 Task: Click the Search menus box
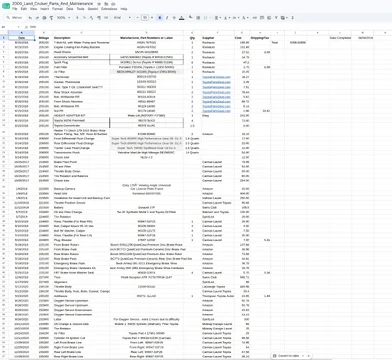click(14, 18)
